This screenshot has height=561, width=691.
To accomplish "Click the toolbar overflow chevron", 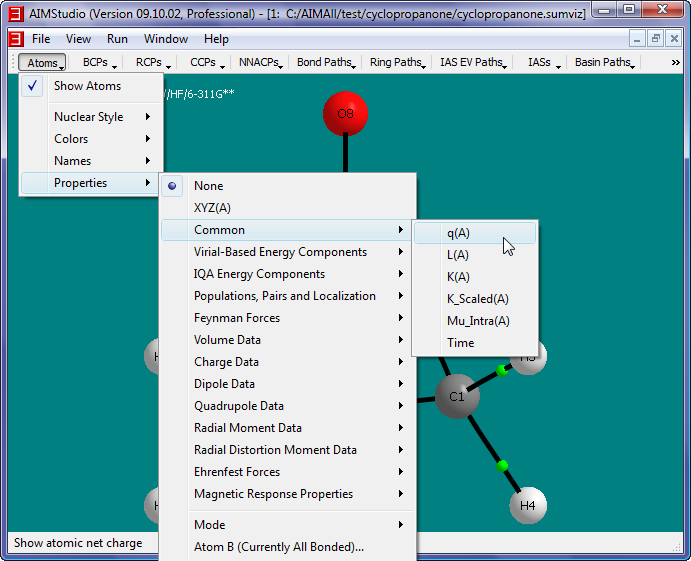I will (675, 62).
